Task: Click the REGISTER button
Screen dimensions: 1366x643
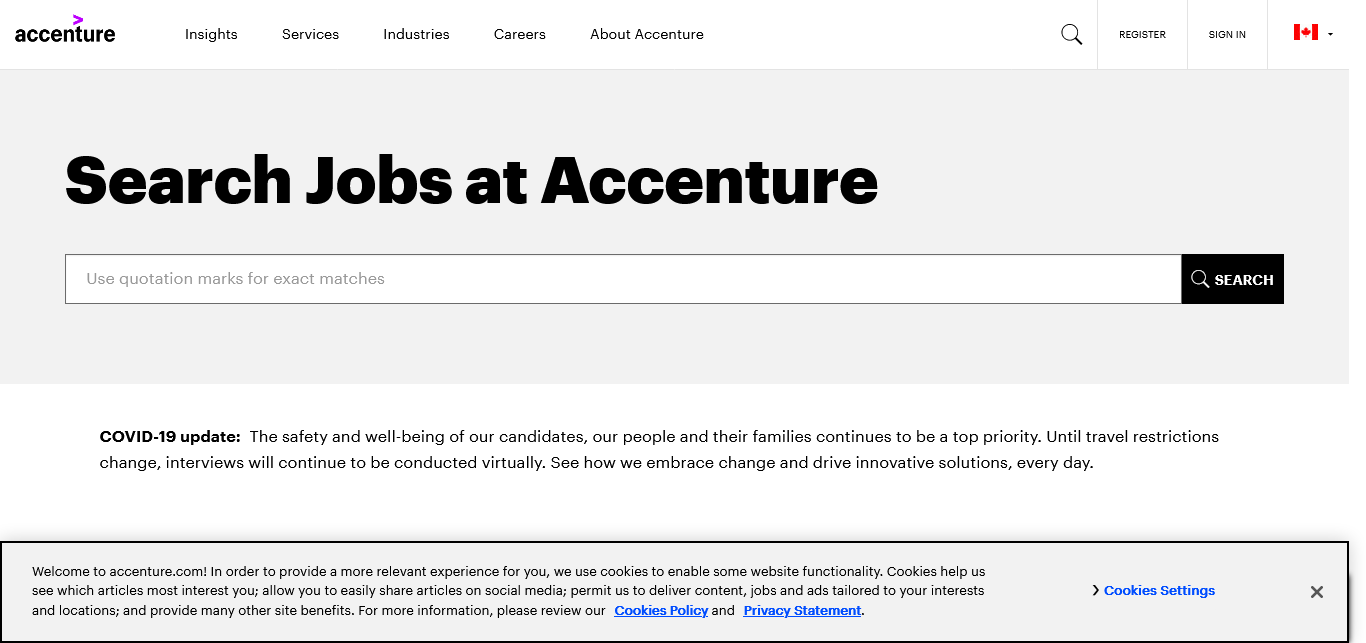Action: pos(1142,35)
